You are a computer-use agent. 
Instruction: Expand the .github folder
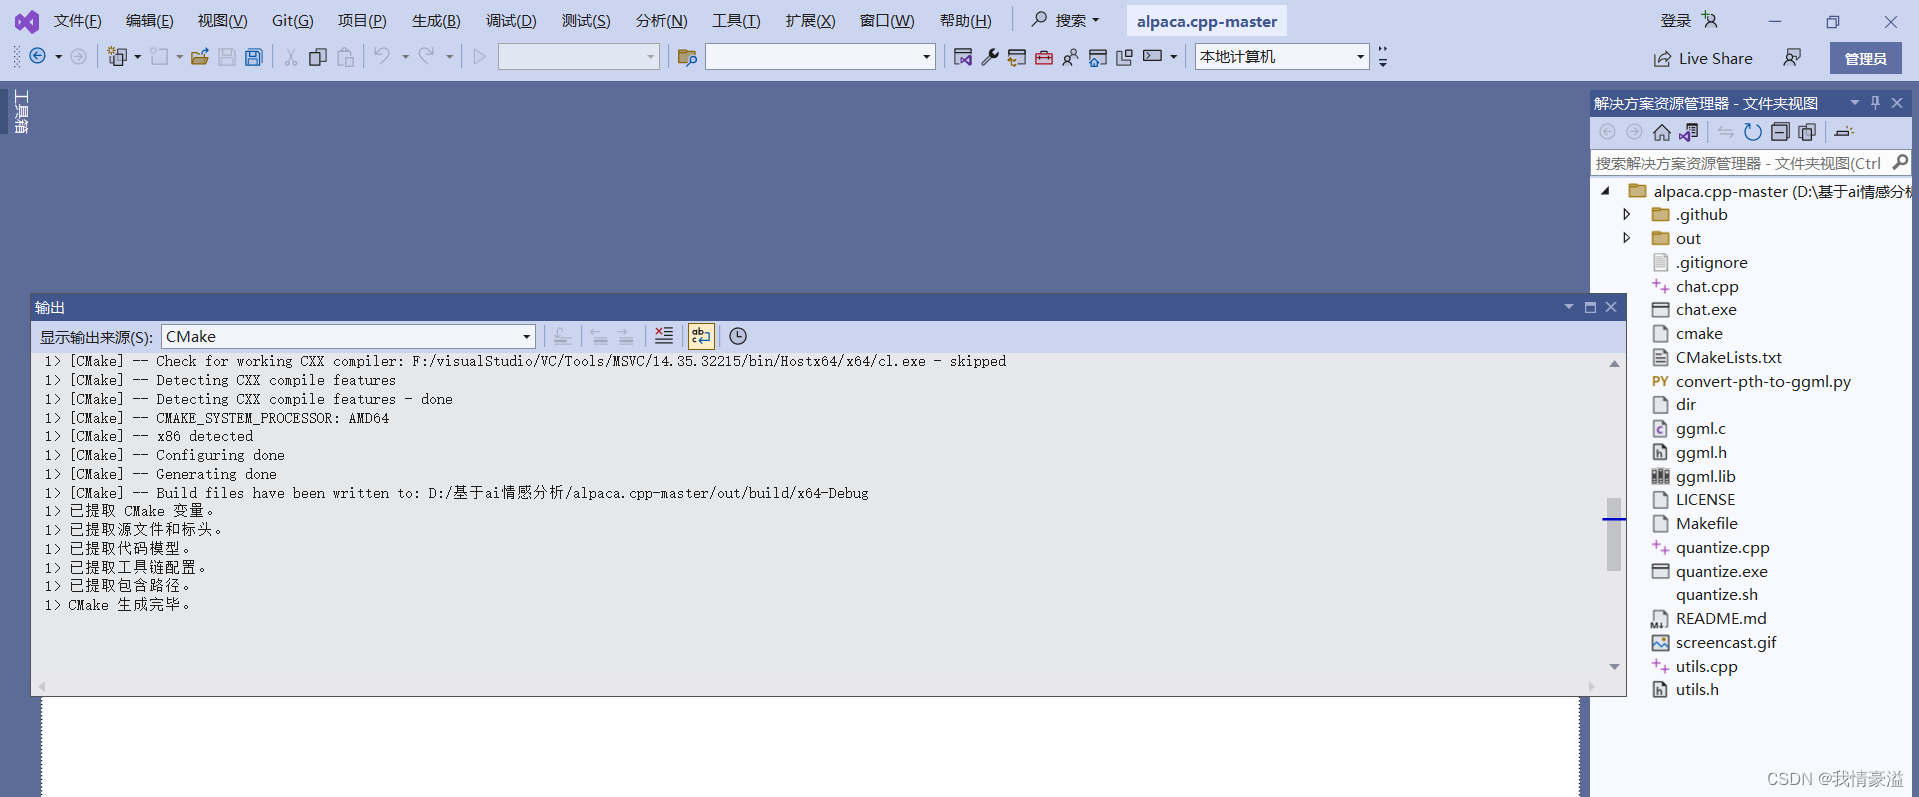click(x=1627, y=214)
